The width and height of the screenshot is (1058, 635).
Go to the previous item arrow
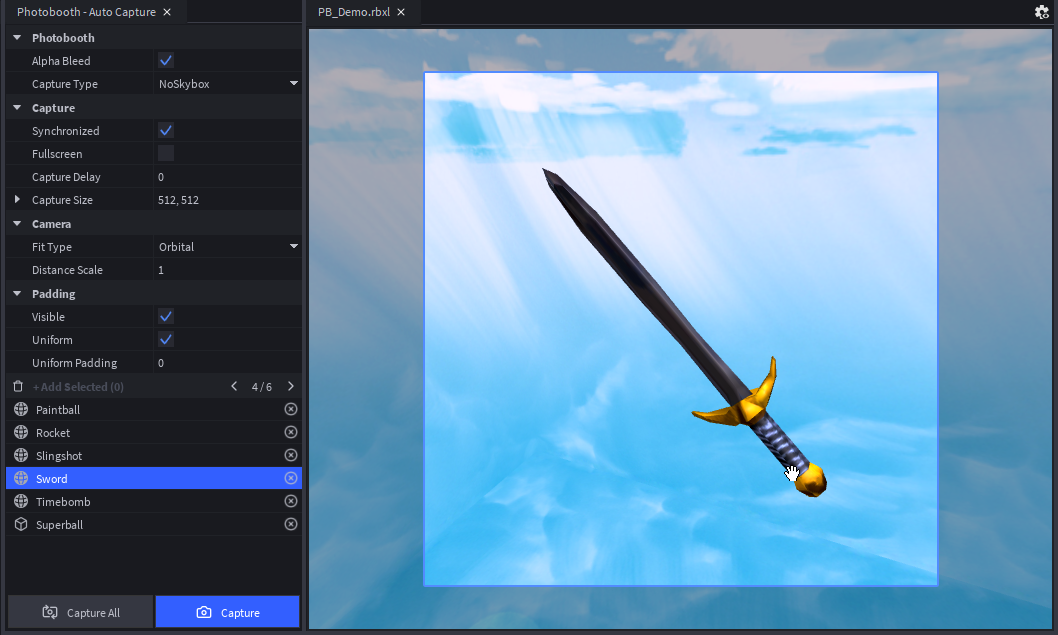click(x=234, y=386)
